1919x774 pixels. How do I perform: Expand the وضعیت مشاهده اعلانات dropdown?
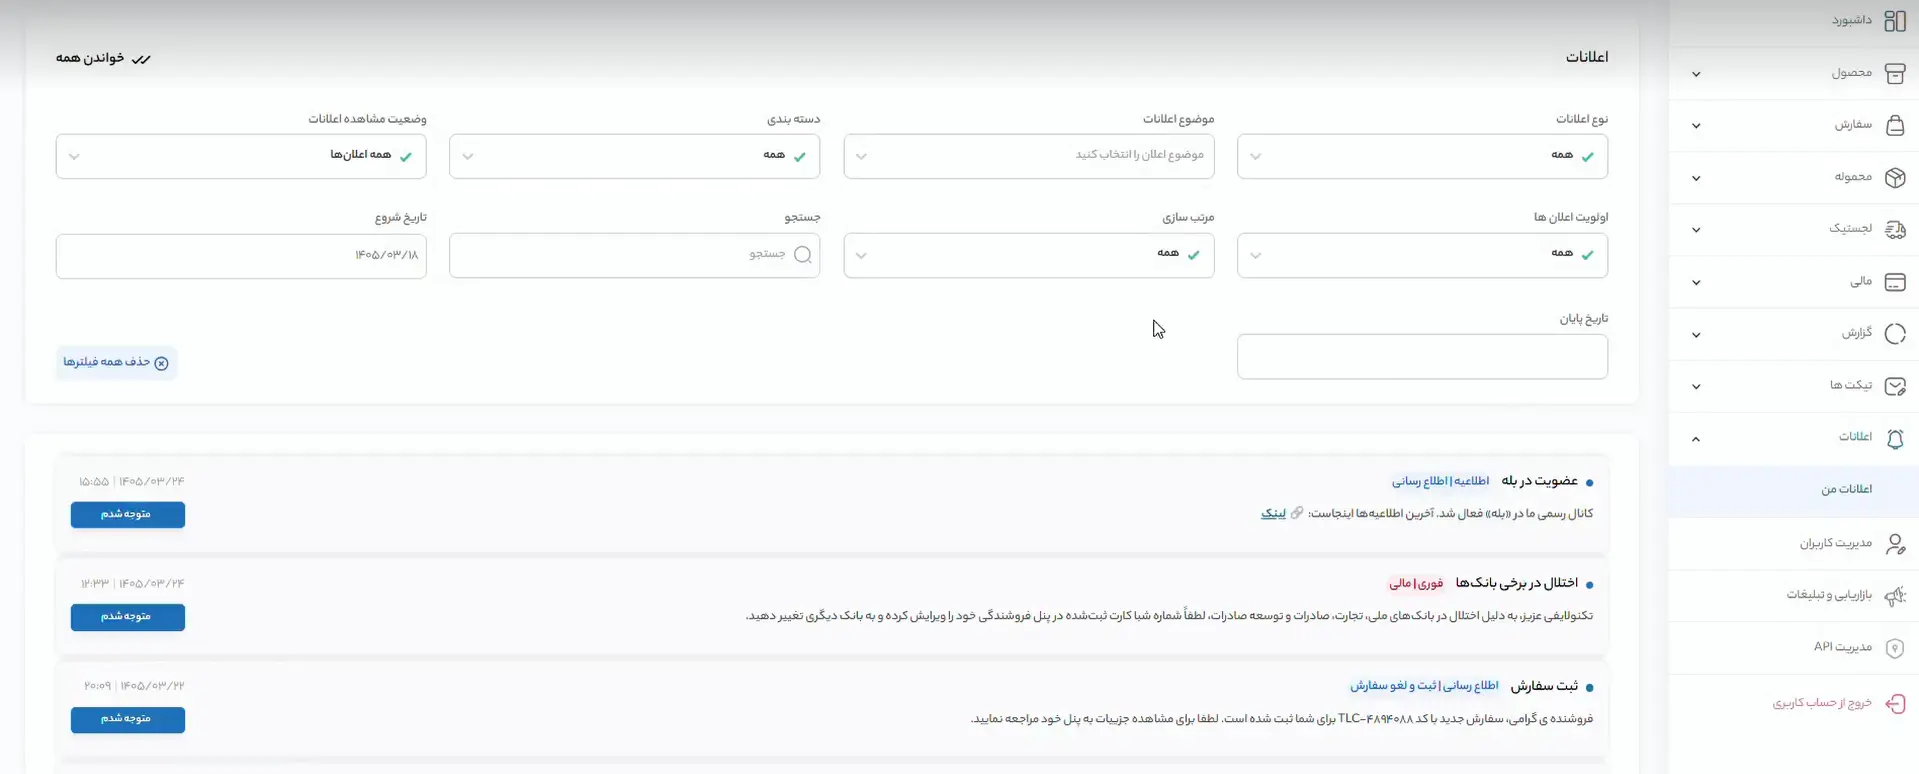click(241, 156)
